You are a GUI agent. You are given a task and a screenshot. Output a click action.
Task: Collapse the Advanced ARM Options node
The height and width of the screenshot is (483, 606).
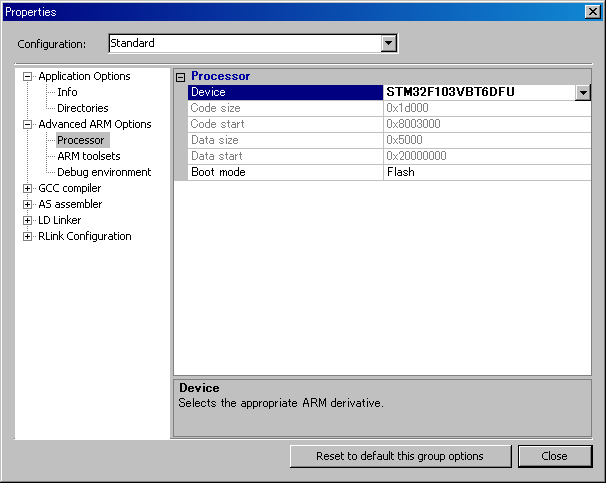click(28, 124)
